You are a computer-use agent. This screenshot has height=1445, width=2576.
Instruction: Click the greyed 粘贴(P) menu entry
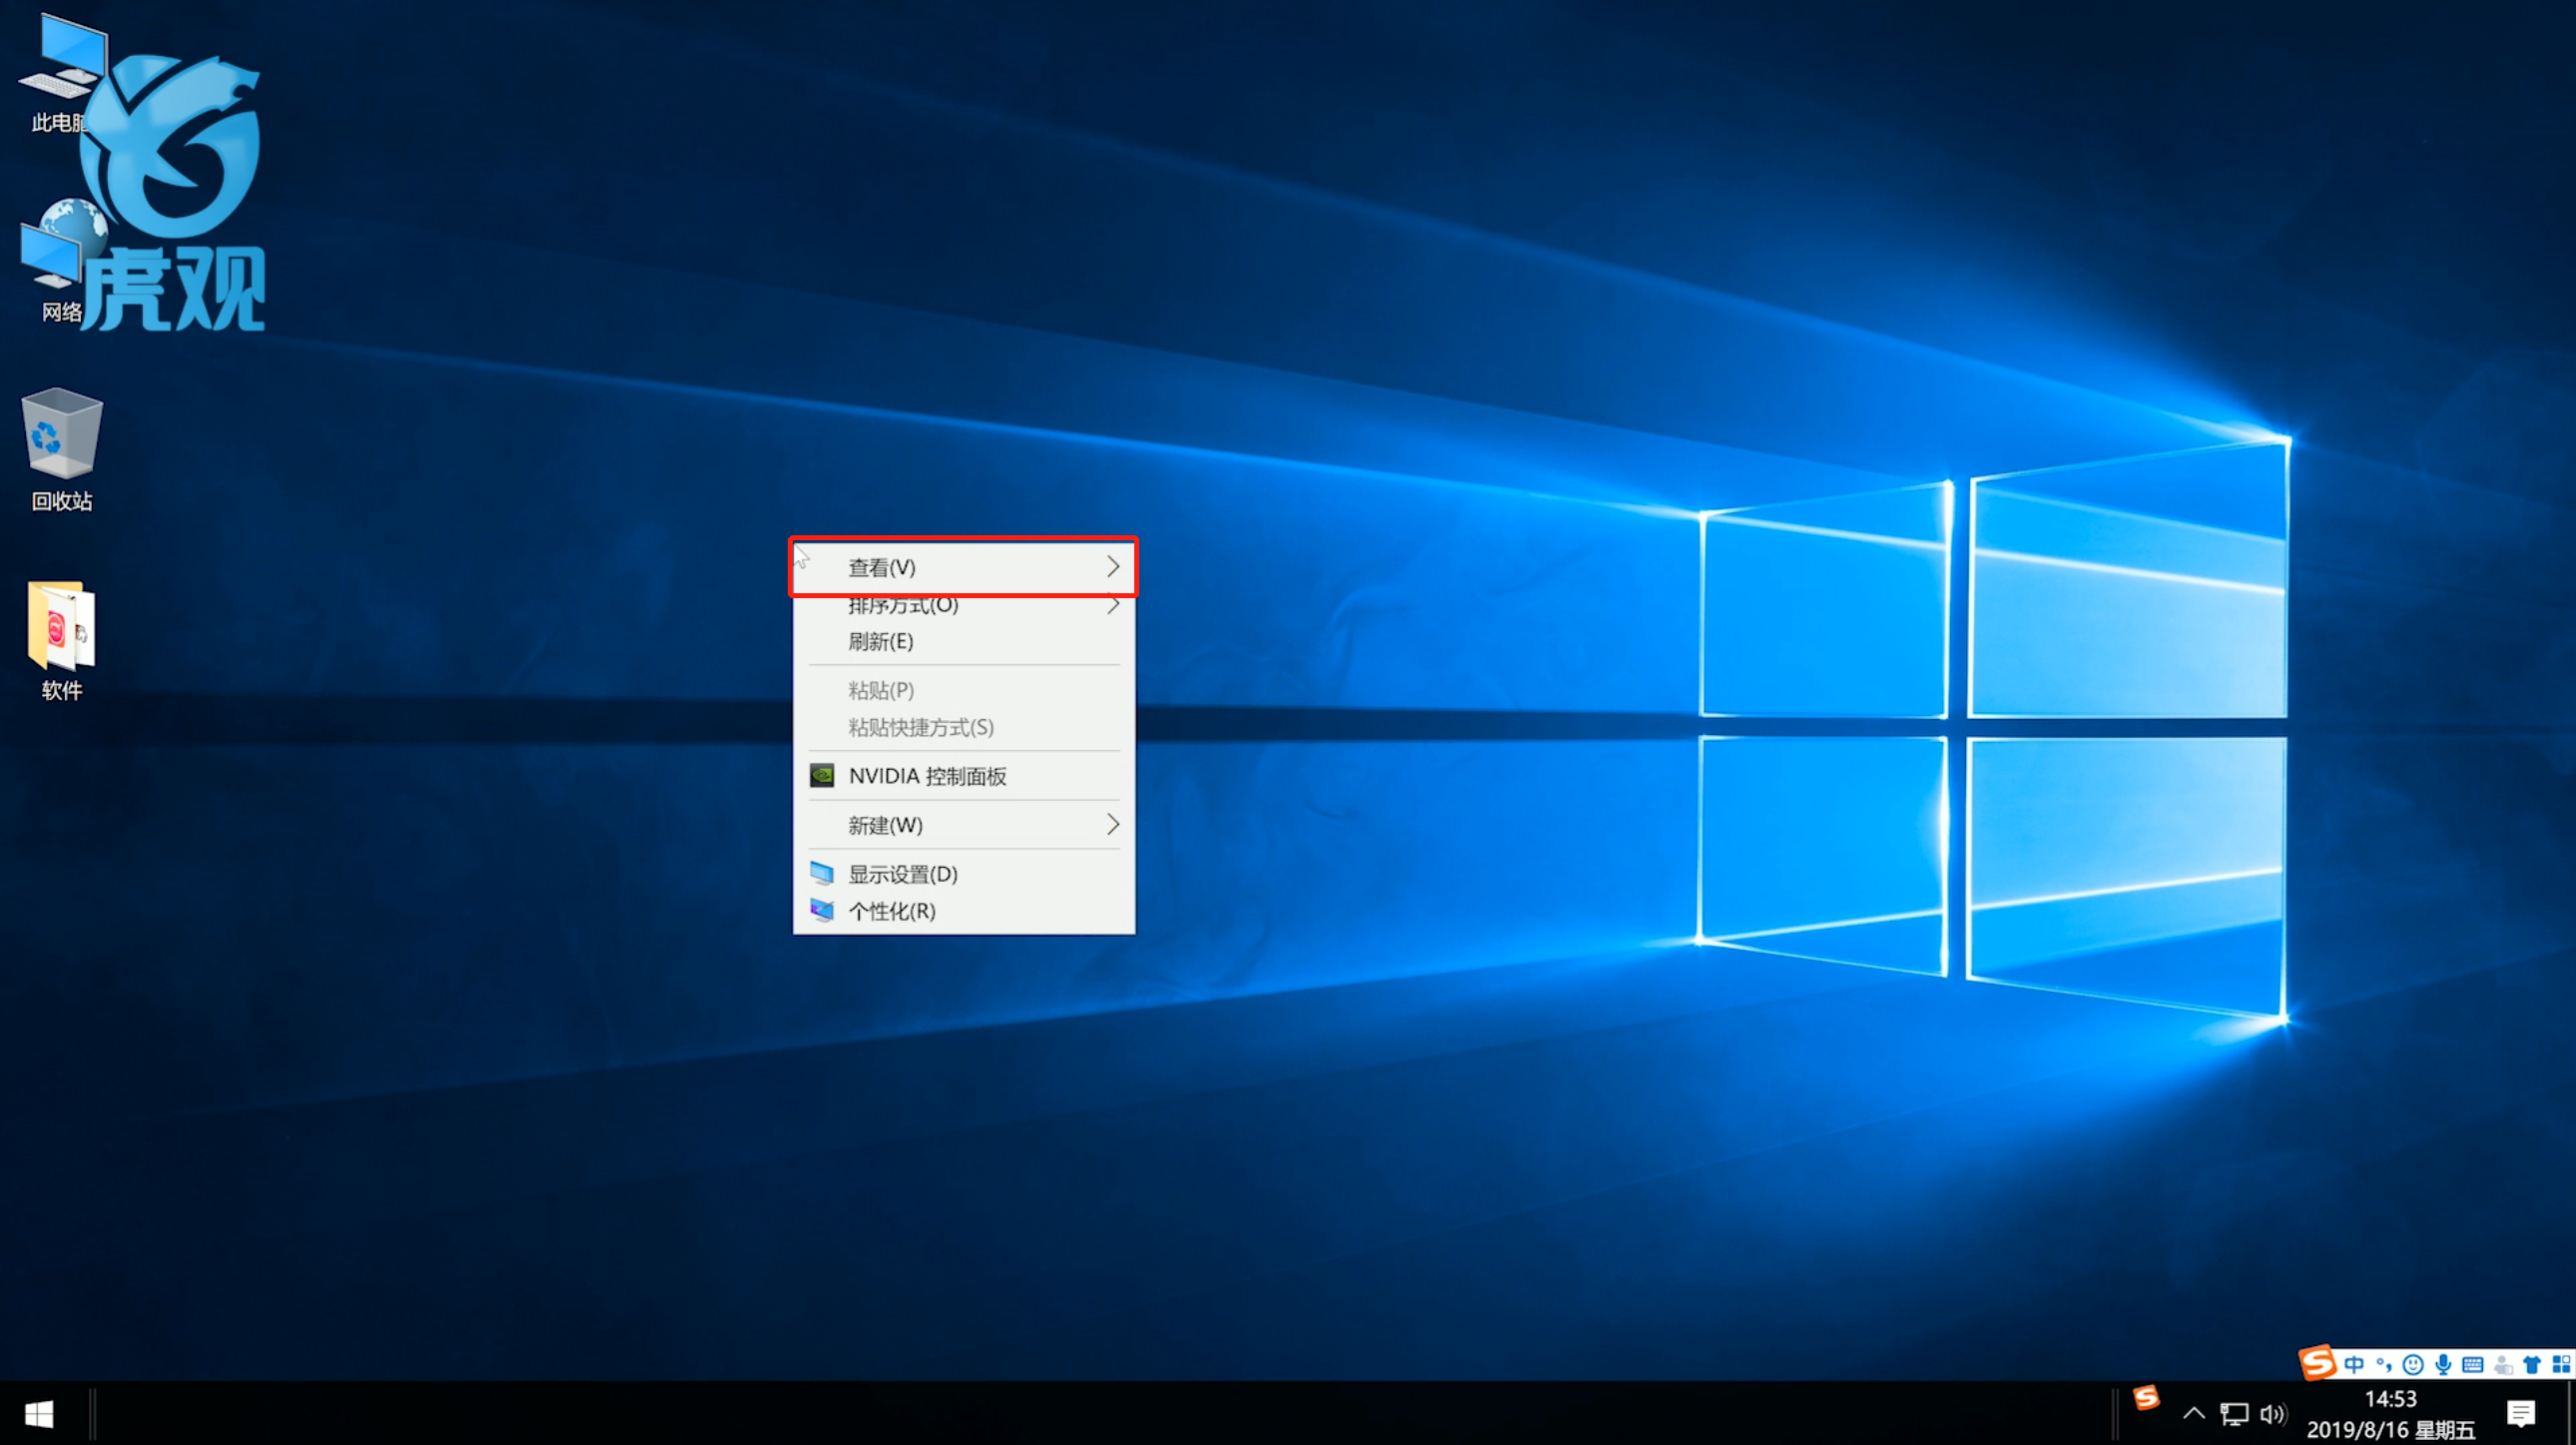tap(964, 690)
